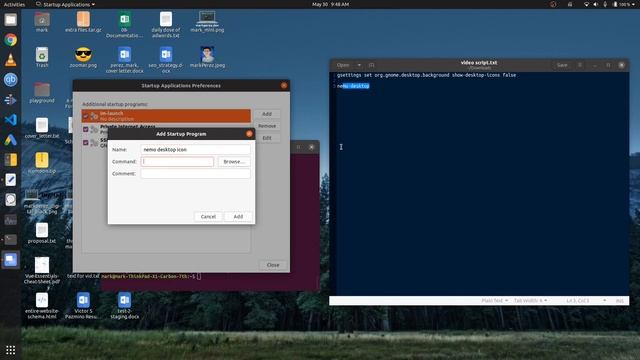640x360 pixels.
Task: Open the Google Ads icon in the dock
Action: click(11, 140)
